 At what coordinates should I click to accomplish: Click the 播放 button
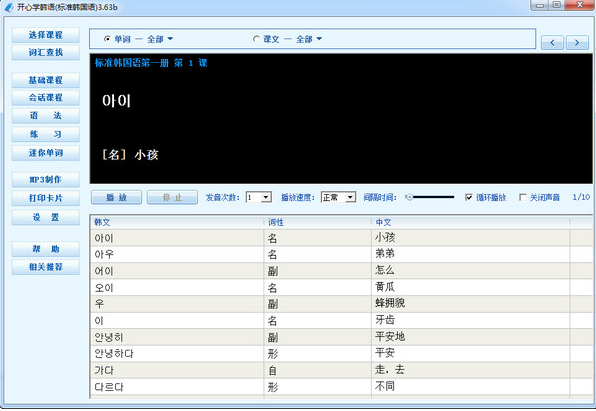coord(116,197)
